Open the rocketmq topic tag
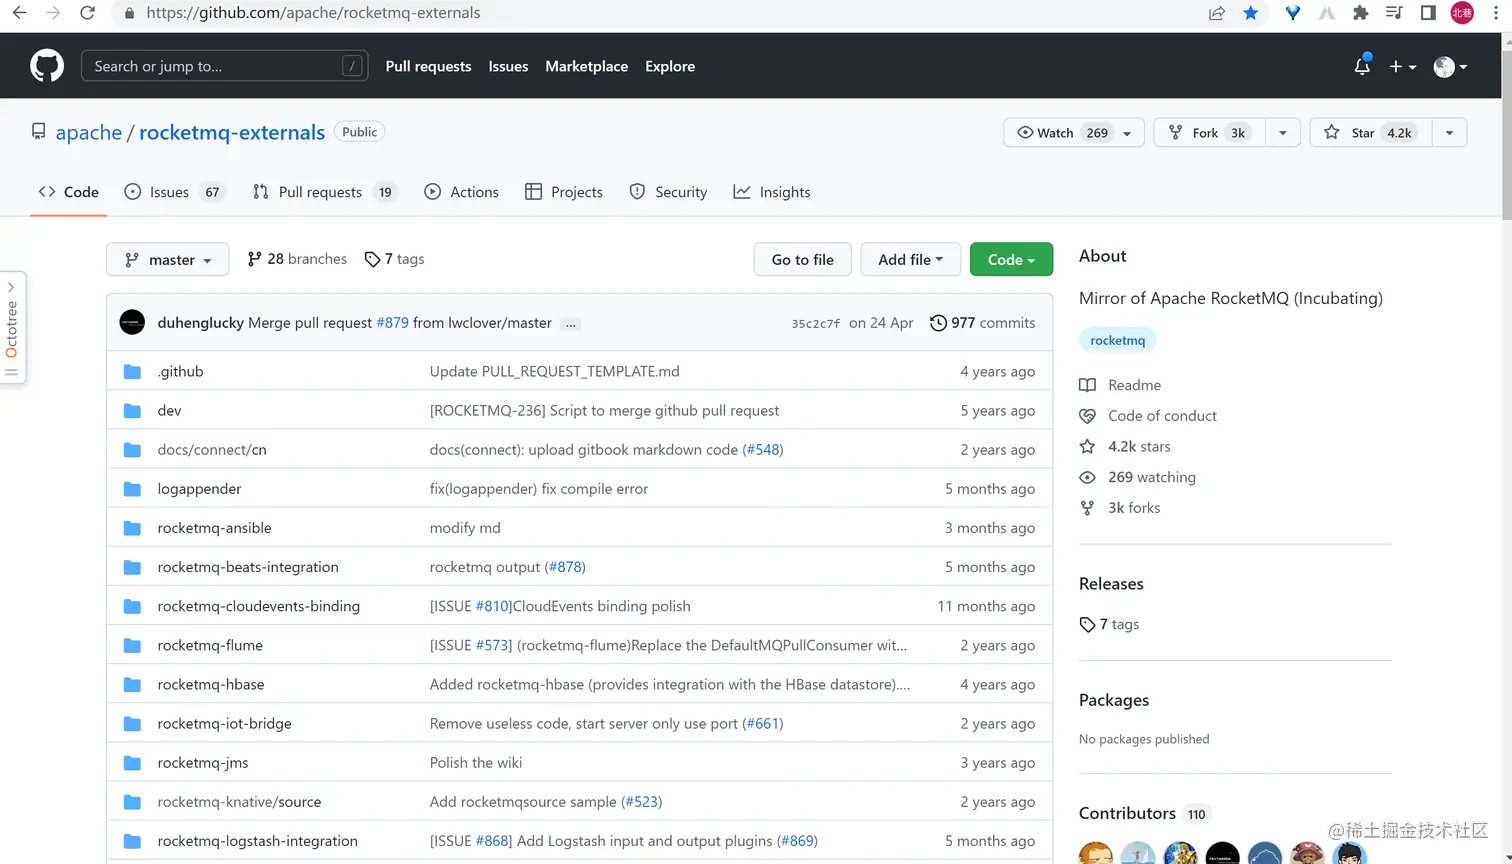 click(x=1118, y=340)
